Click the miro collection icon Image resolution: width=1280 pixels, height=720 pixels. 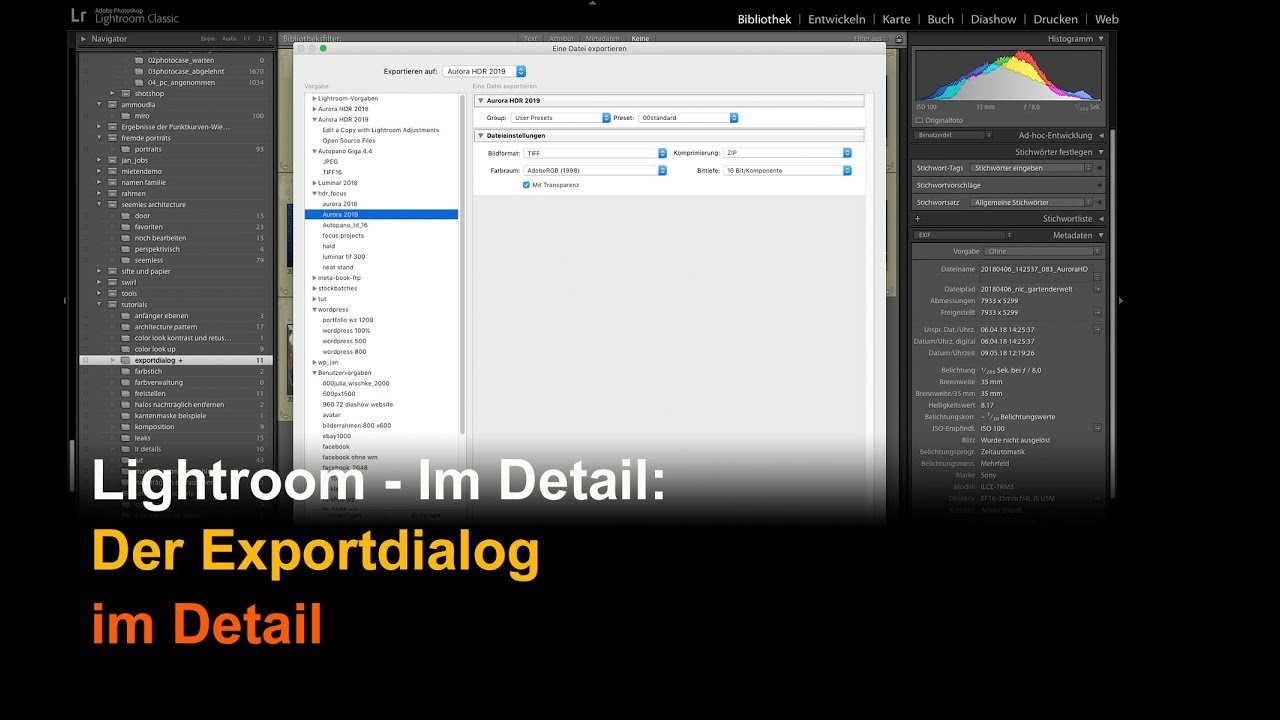[x=126, y=115]
